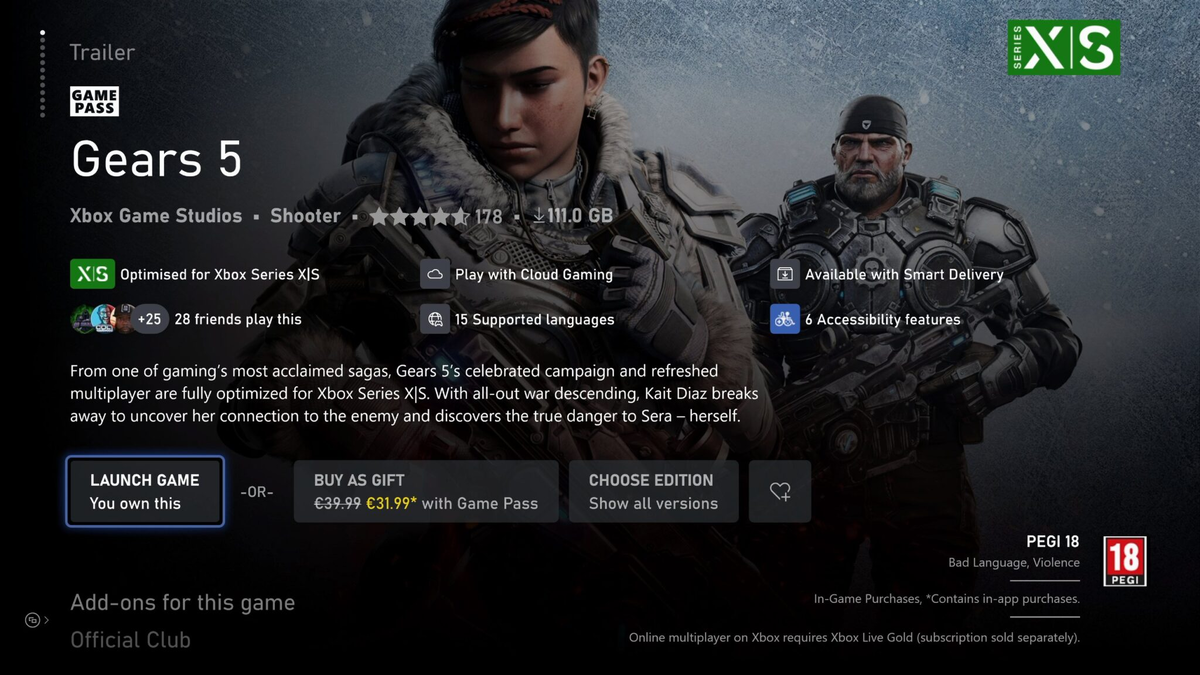Click the Game Pass badge icon
1200x675 pixels.
[94, 101]
